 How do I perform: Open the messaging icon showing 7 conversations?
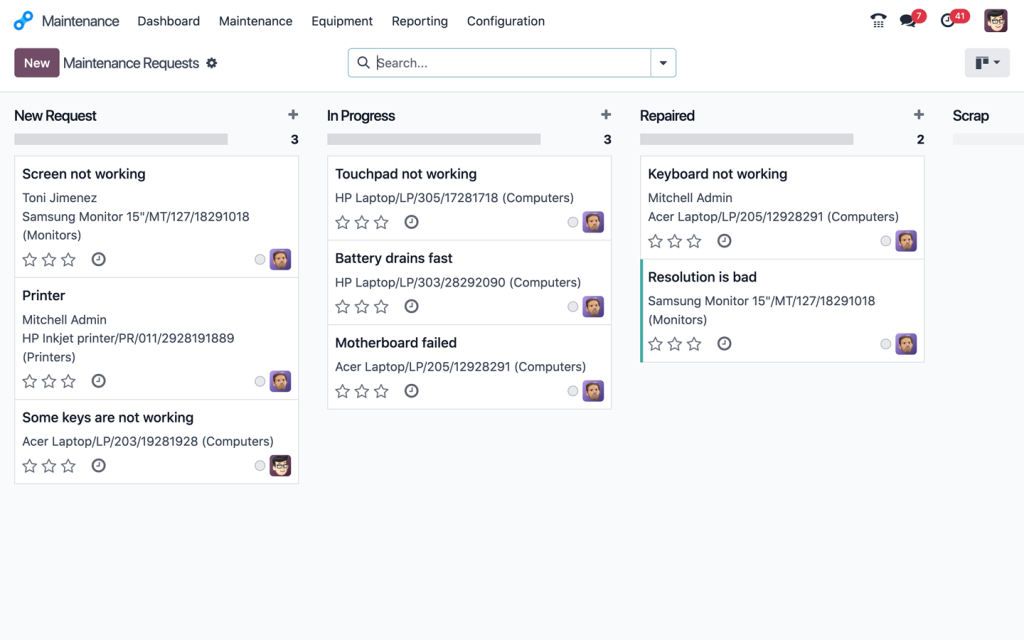click(908, 20)
